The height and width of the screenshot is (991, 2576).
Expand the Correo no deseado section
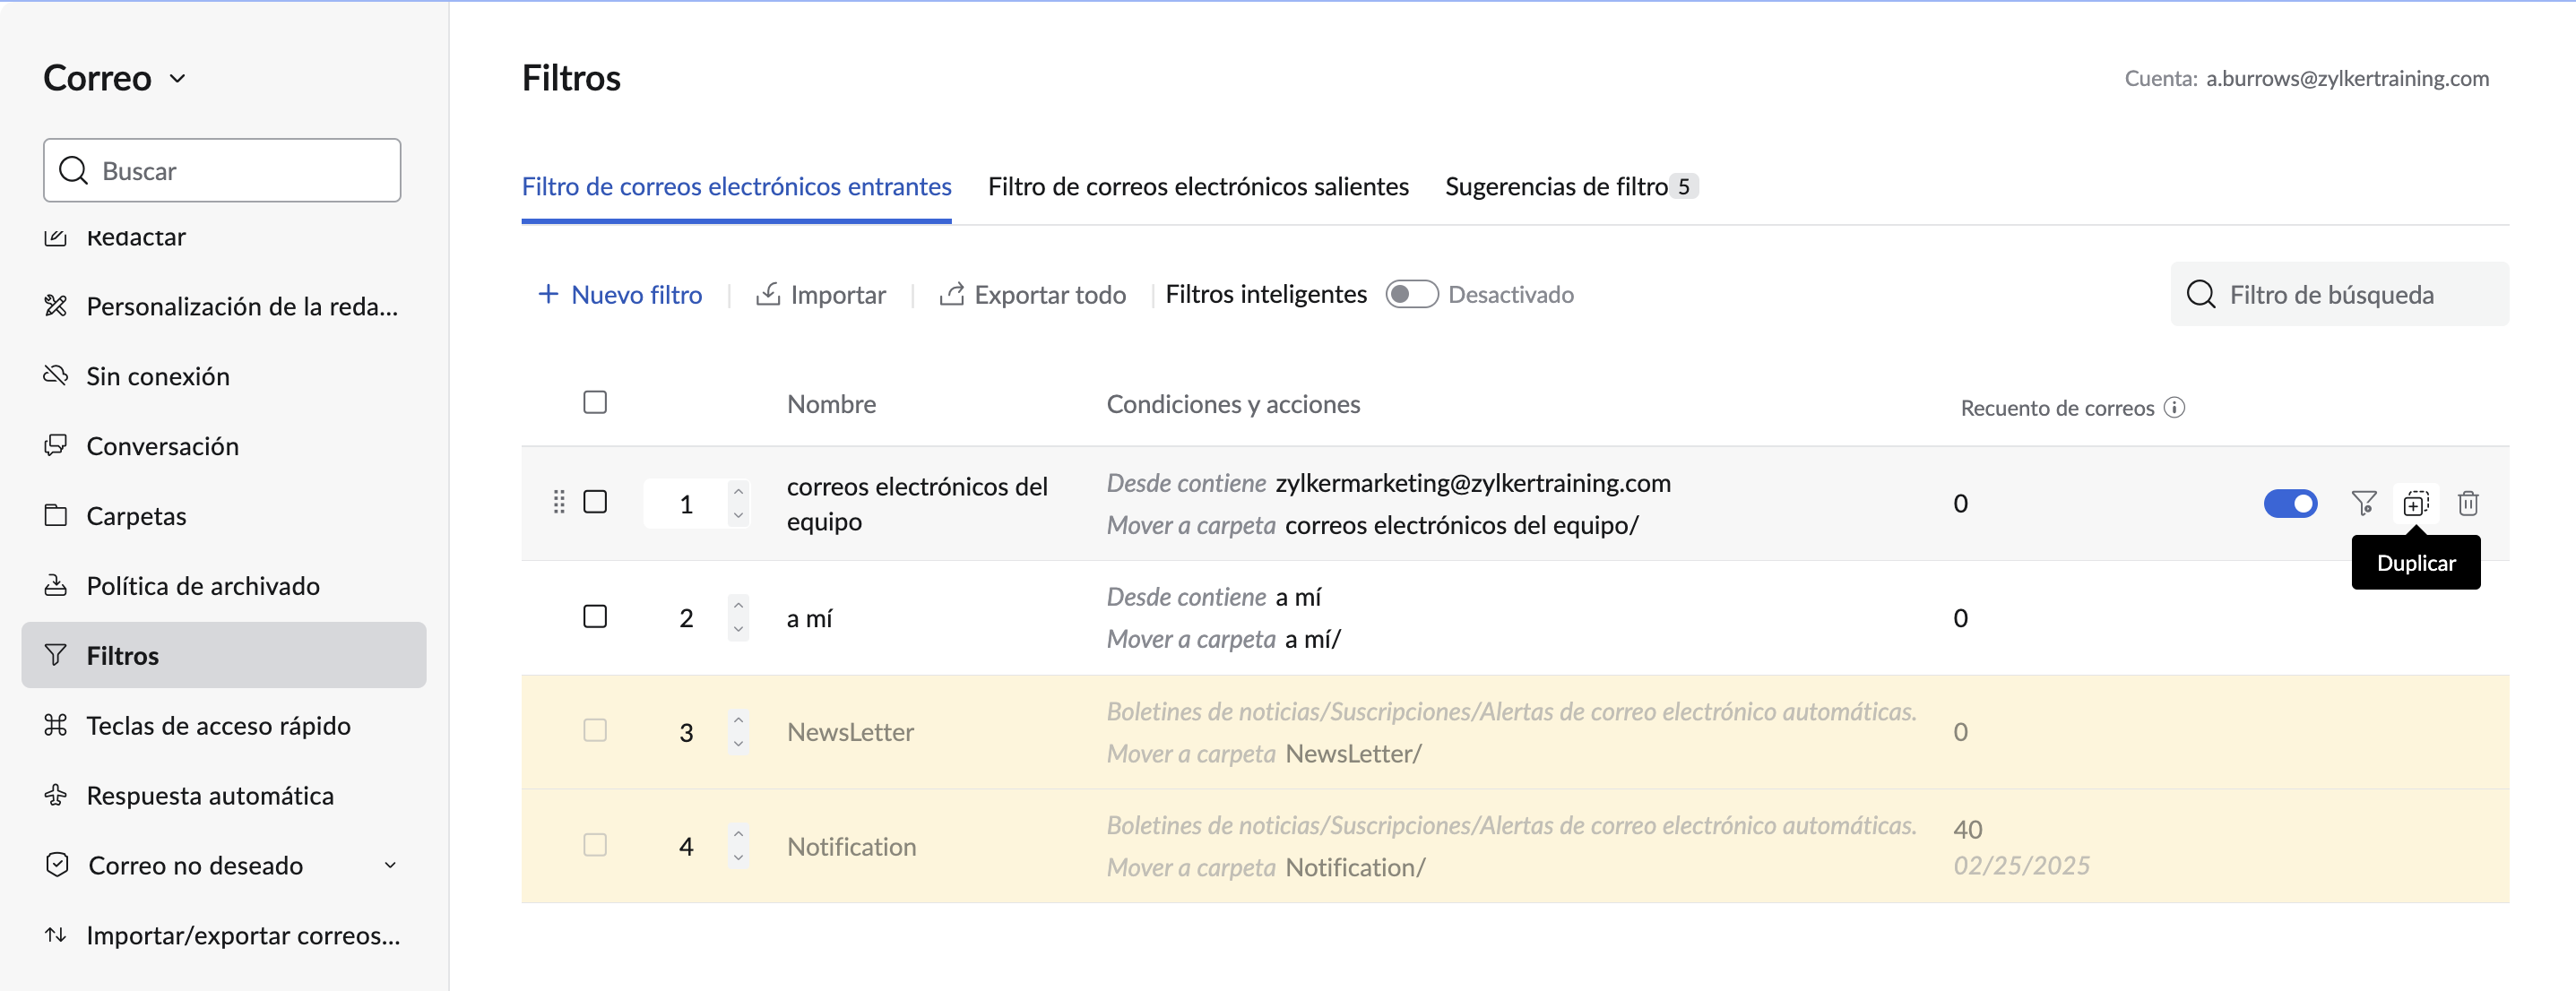tap(390, 865)
